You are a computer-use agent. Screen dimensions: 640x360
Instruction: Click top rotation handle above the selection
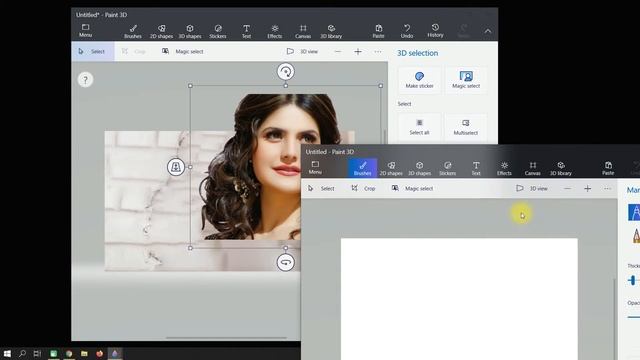click(286, 72)
